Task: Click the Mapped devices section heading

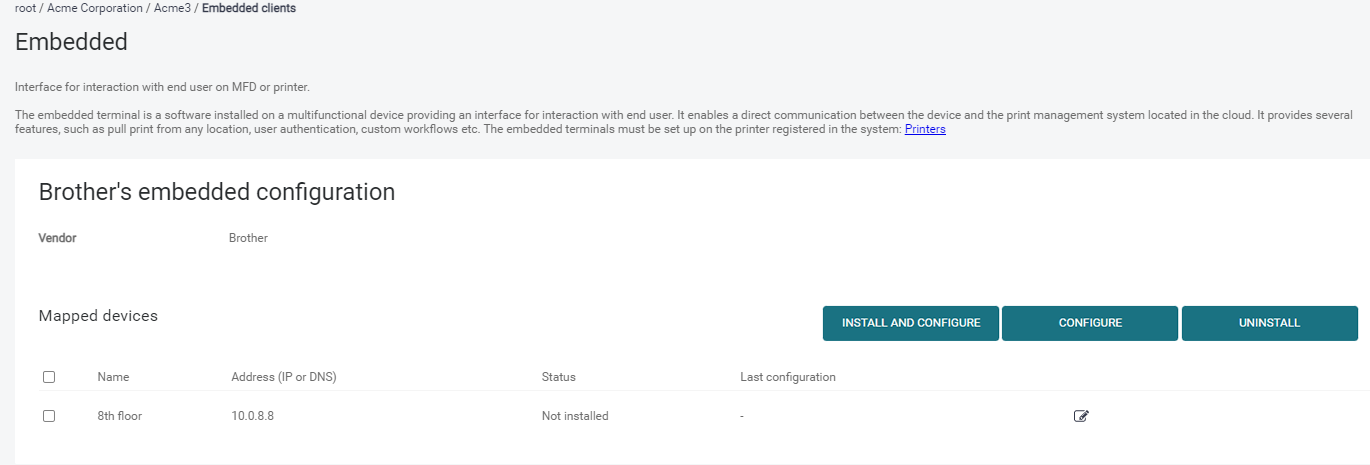Action: (x=98, y=316)
